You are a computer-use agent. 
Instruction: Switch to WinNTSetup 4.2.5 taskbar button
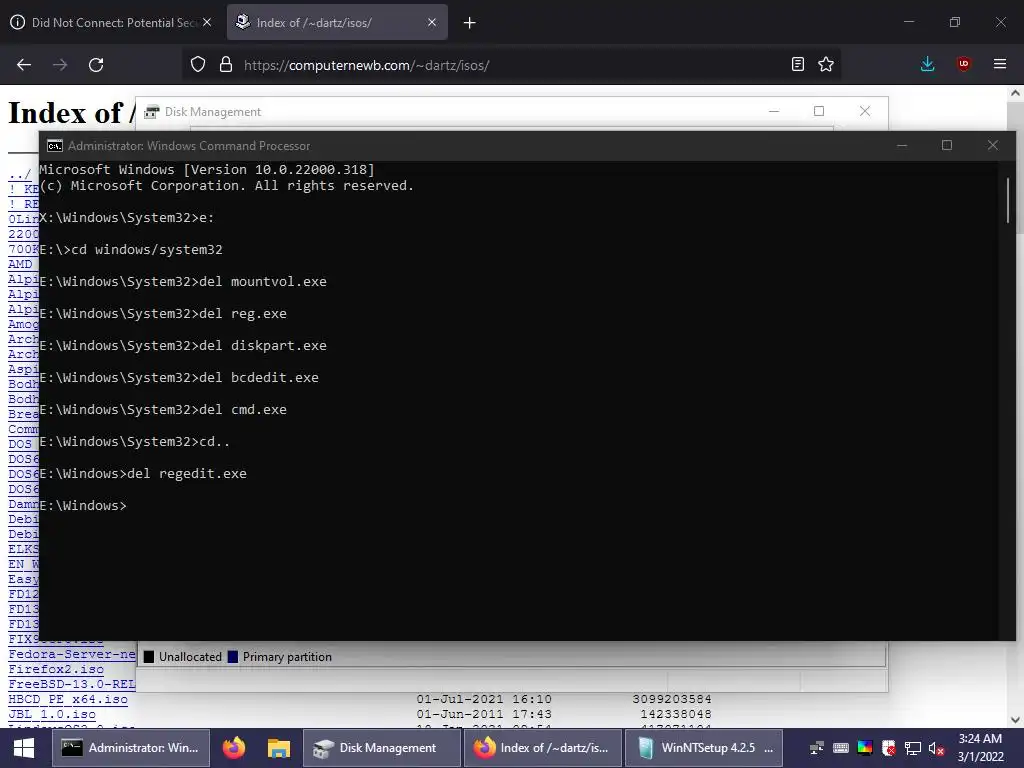(x=703, y=748)
